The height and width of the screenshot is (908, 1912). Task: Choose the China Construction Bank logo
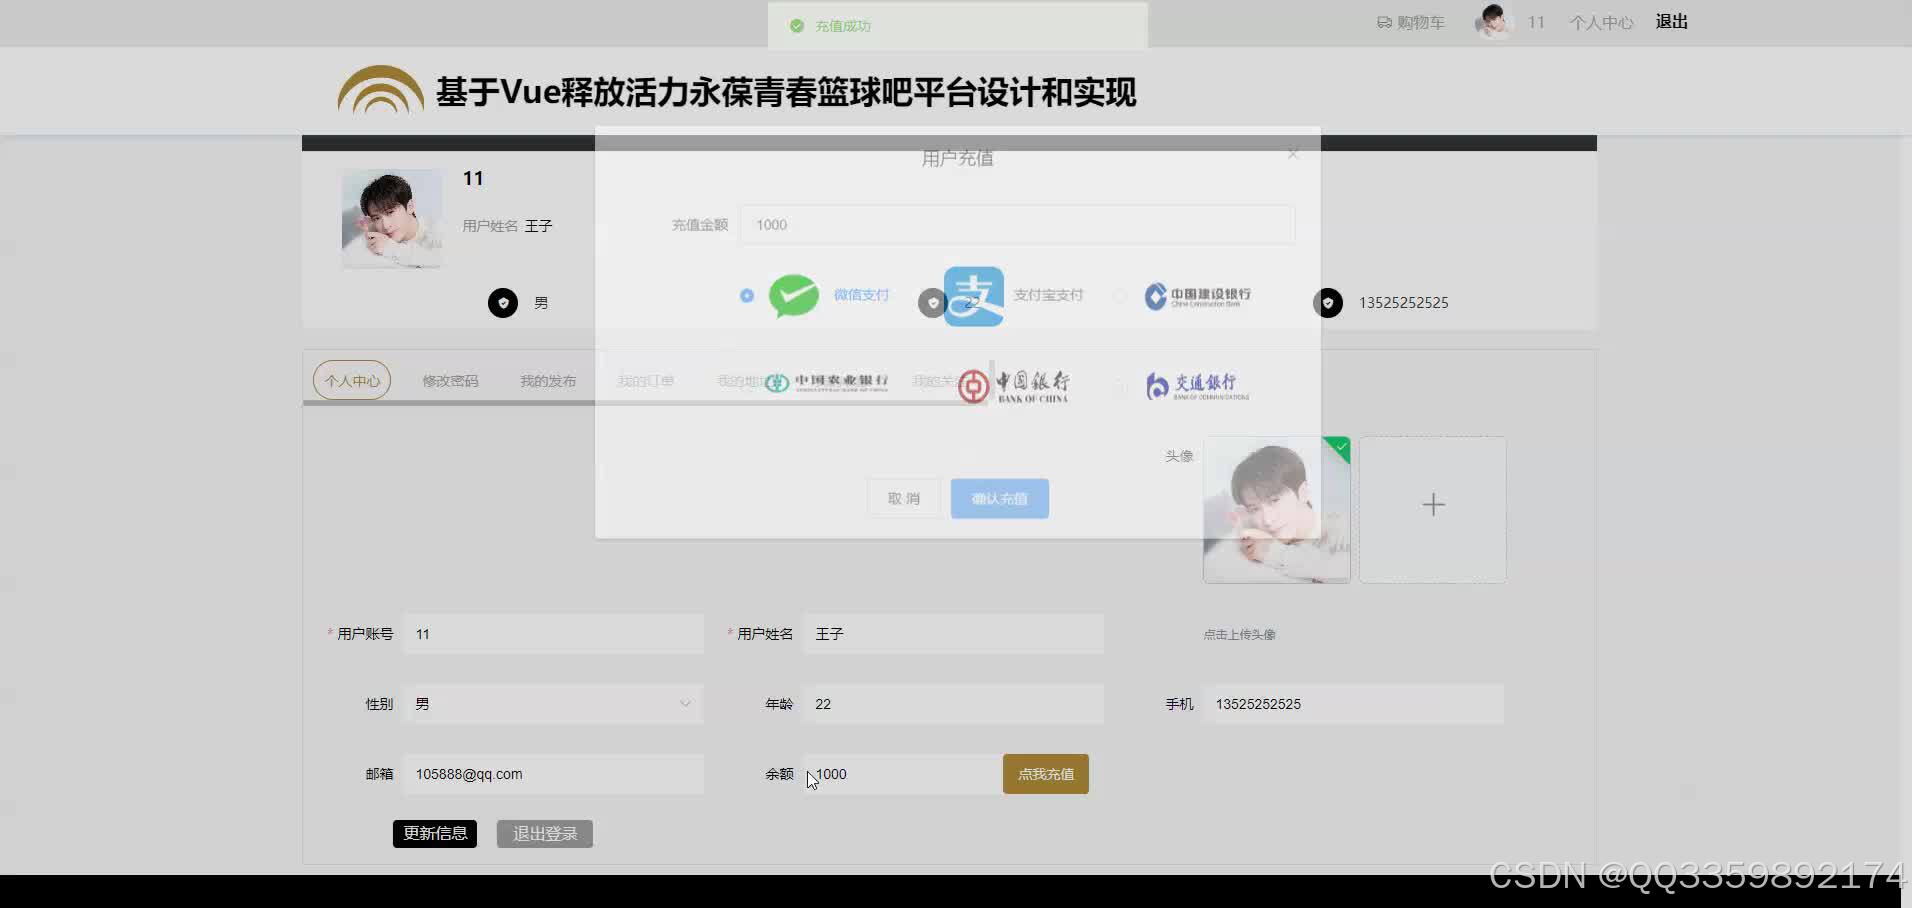pos(1197,295)
